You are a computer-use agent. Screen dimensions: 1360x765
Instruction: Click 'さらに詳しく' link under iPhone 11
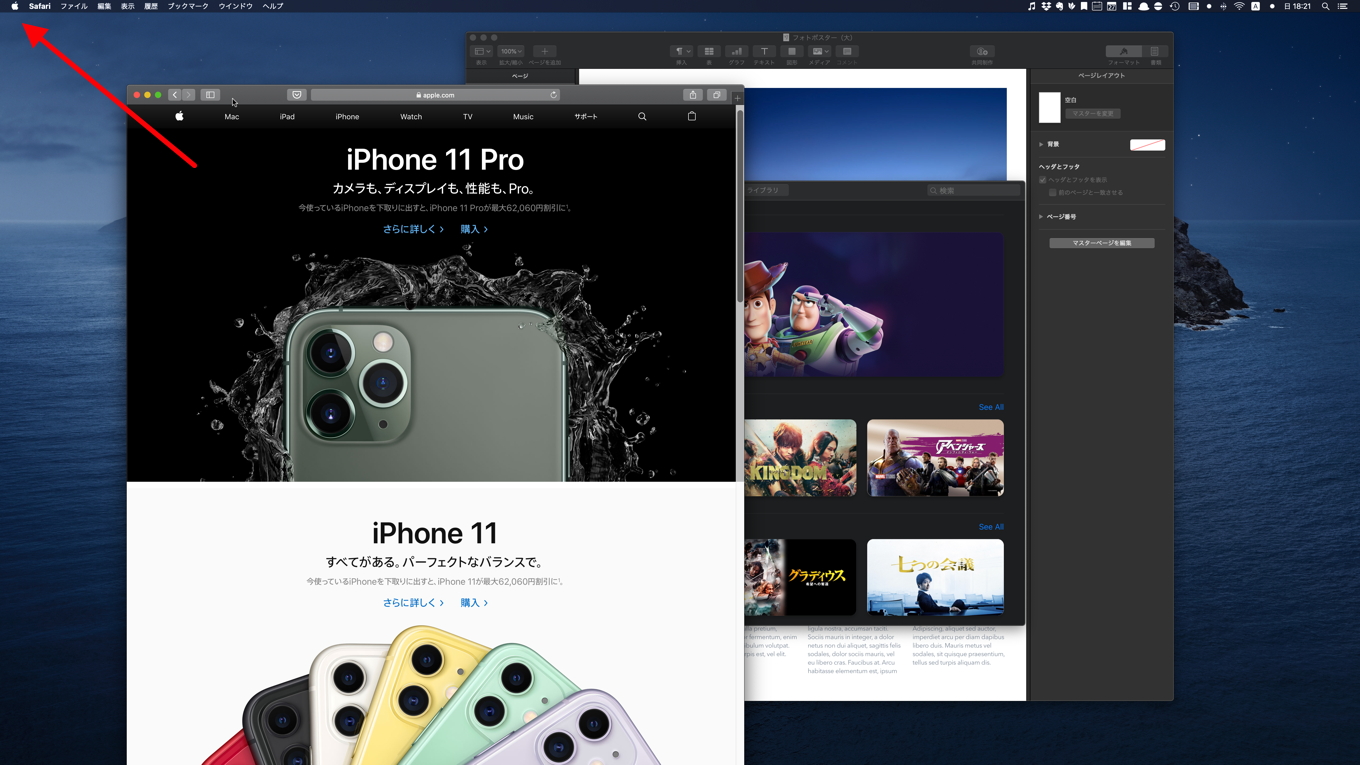point(413,603)
